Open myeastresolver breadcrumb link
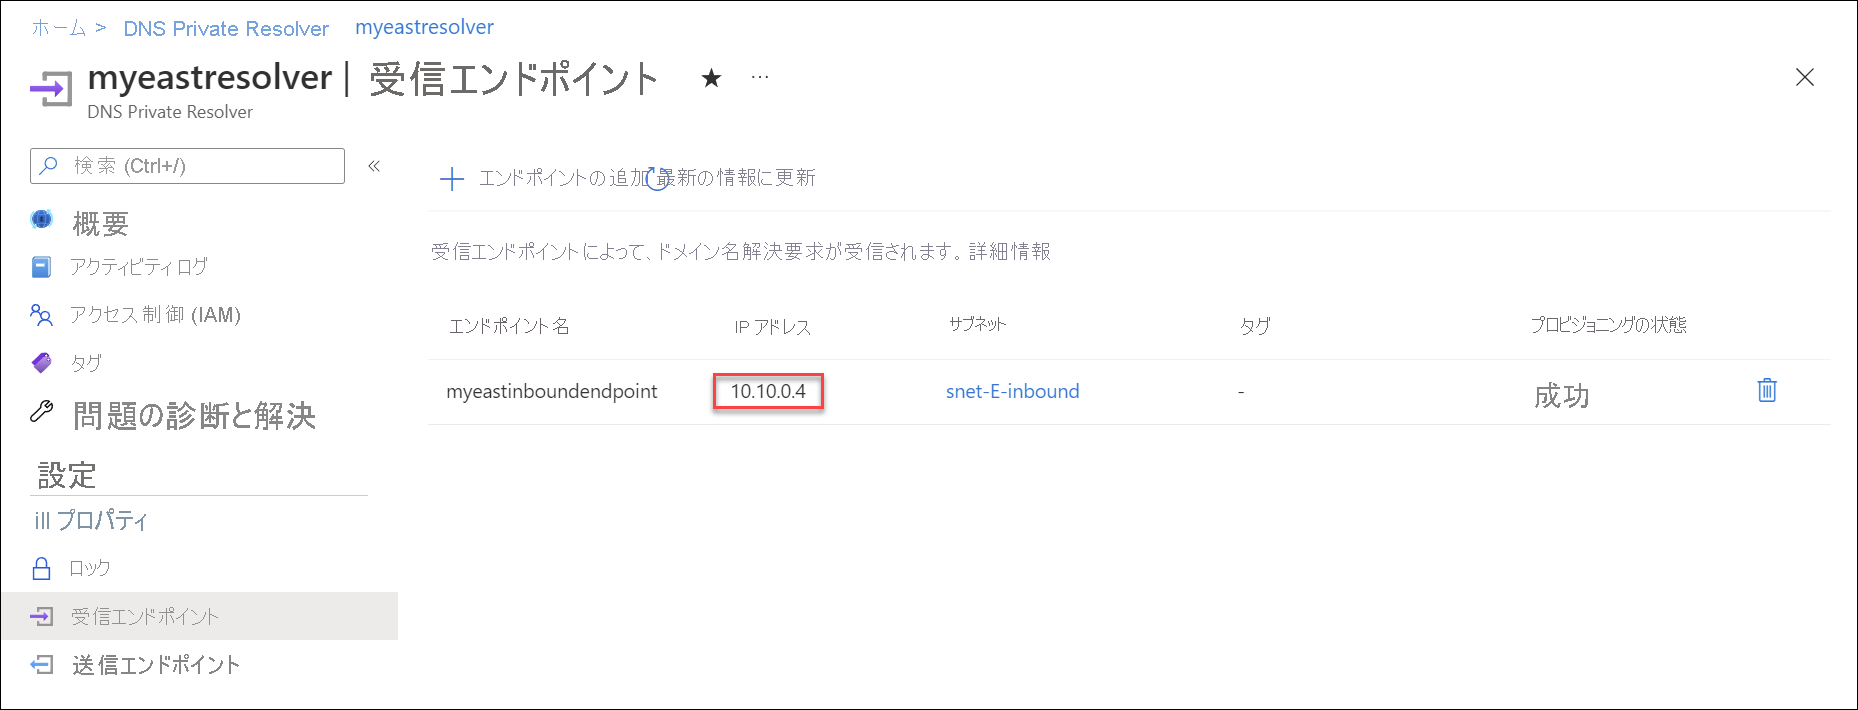The height and width of the screenshot is (710, 1858). 424,27
